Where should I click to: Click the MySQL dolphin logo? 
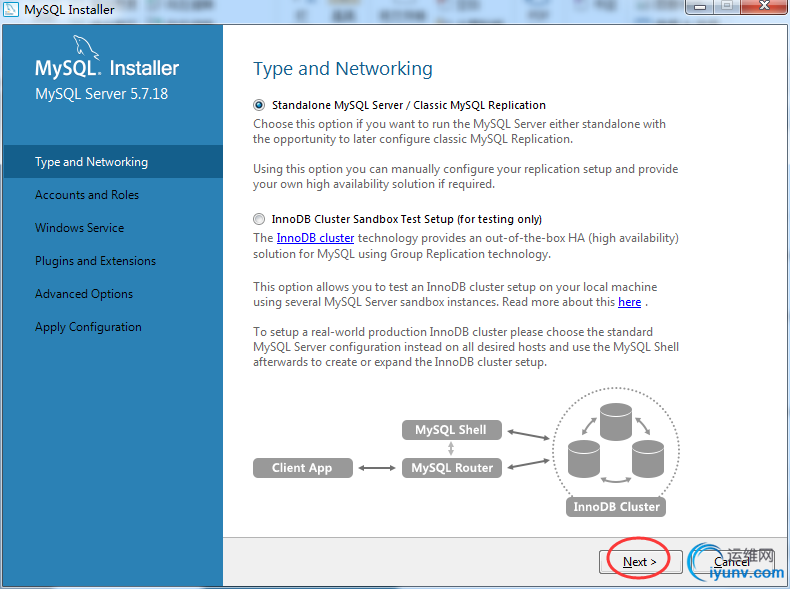point(86,47)
